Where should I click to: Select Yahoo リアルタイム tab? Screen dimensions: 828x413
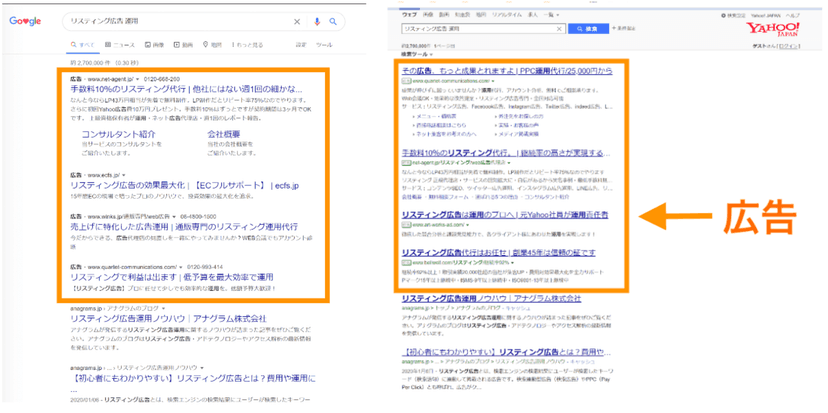pyautogui.click(x=506, y=15)
